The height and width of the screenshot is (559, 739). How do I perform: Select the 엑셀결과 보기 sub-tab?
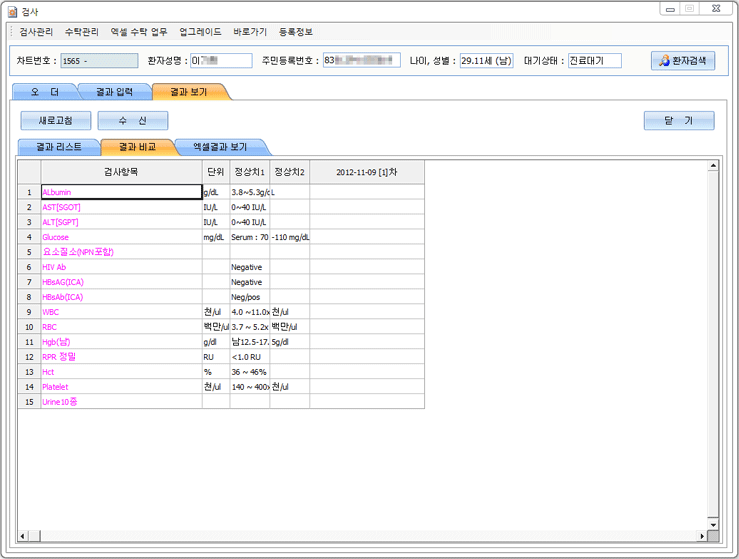(x=219, y=147)
